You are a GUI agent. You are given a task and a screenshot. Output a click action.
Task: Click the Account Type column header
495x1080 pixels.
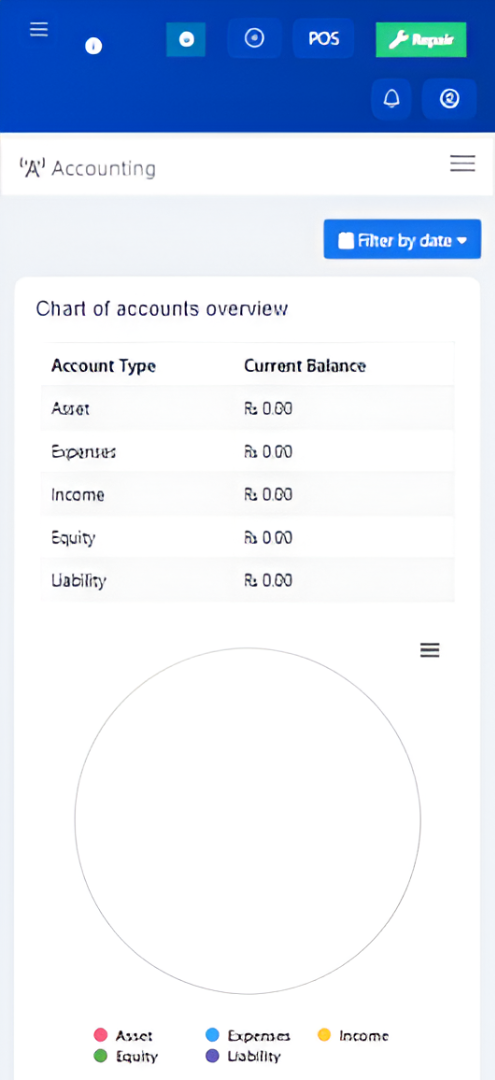click(x=103, y=365)
